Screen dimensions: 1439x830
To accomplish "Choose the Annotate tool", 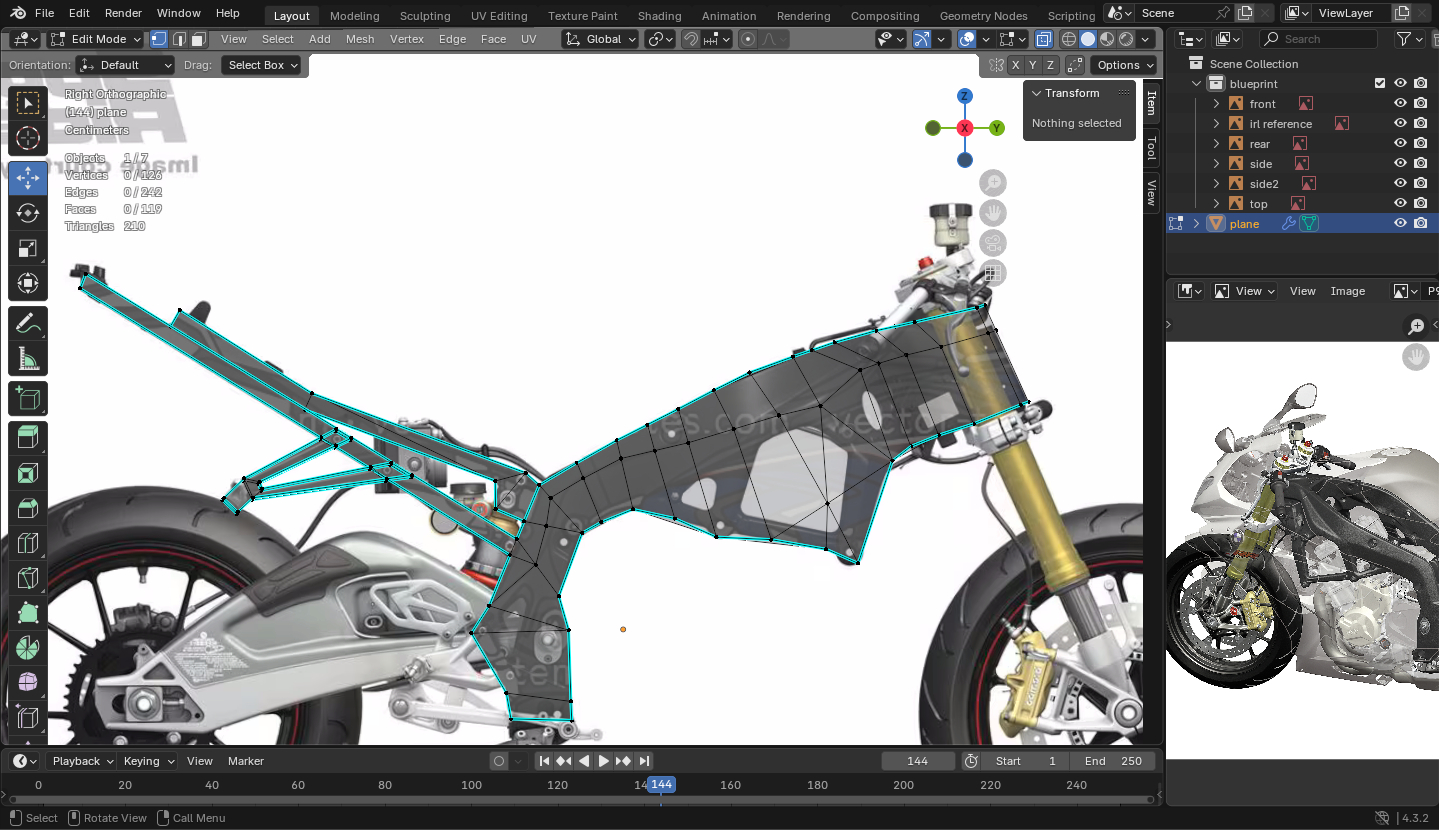I will pyautogui.click(x=28, y=323).
